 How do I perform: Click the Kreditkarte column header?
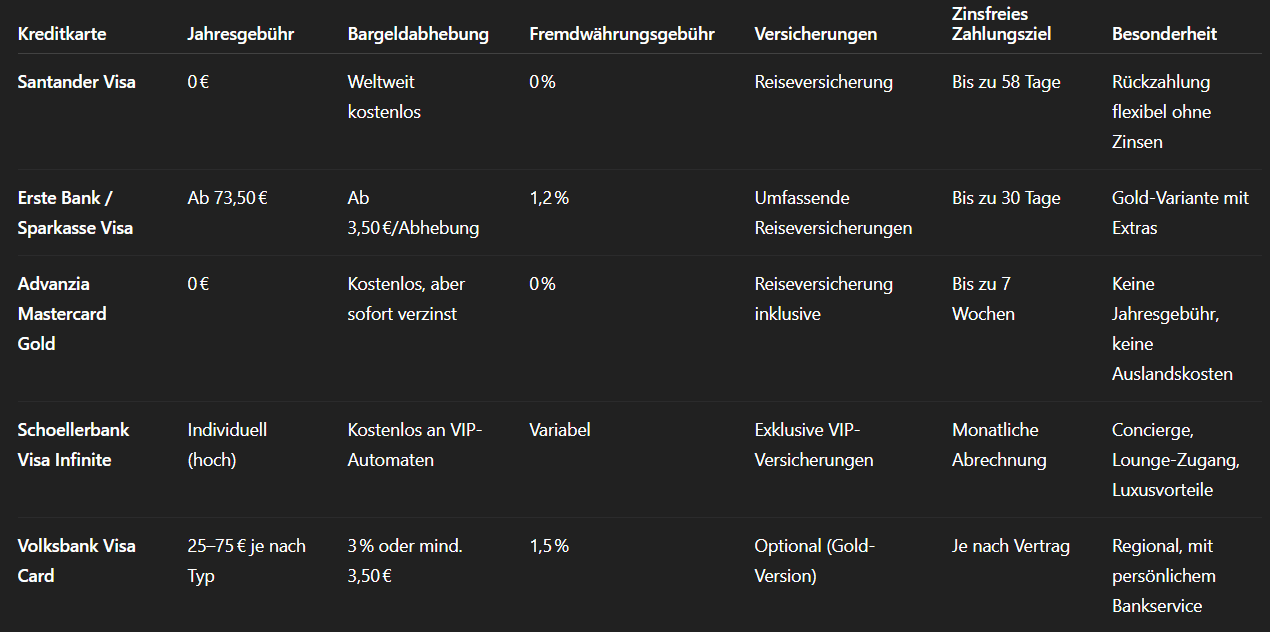(x=62, y=34)
